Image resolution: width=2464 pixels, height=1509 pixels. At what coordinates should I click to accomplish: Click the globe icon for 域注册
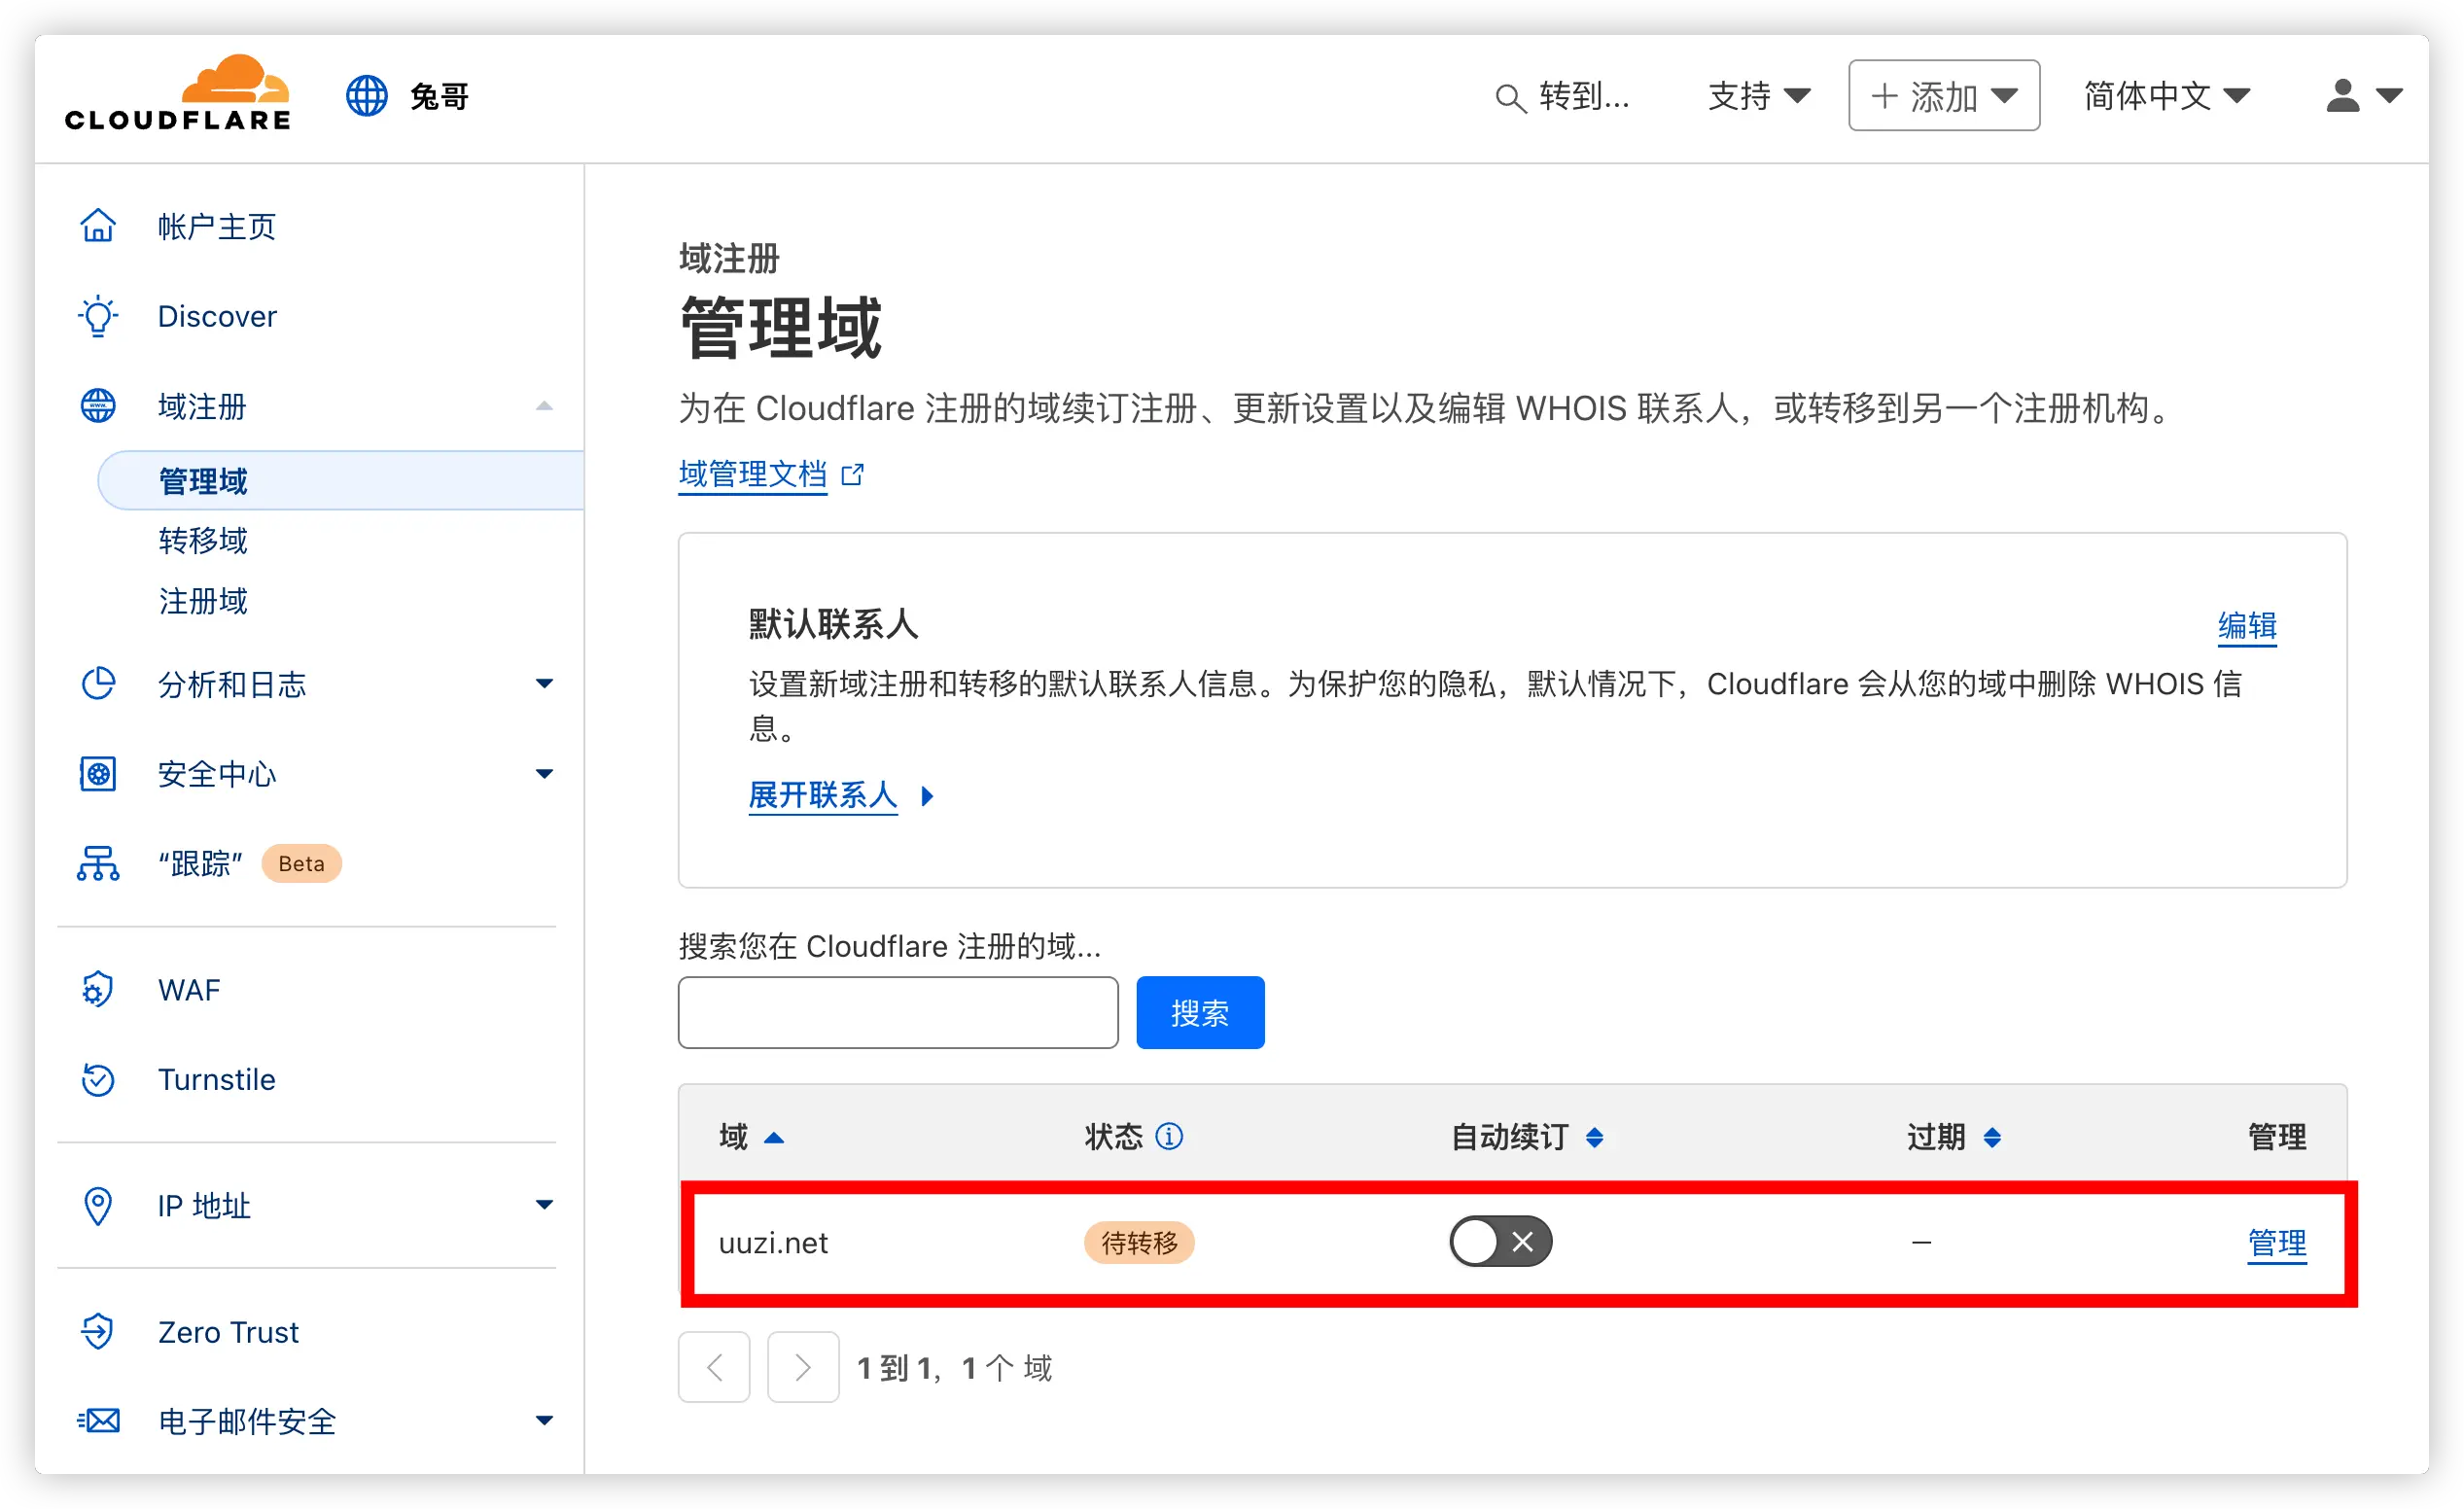[x=98, y=406]
